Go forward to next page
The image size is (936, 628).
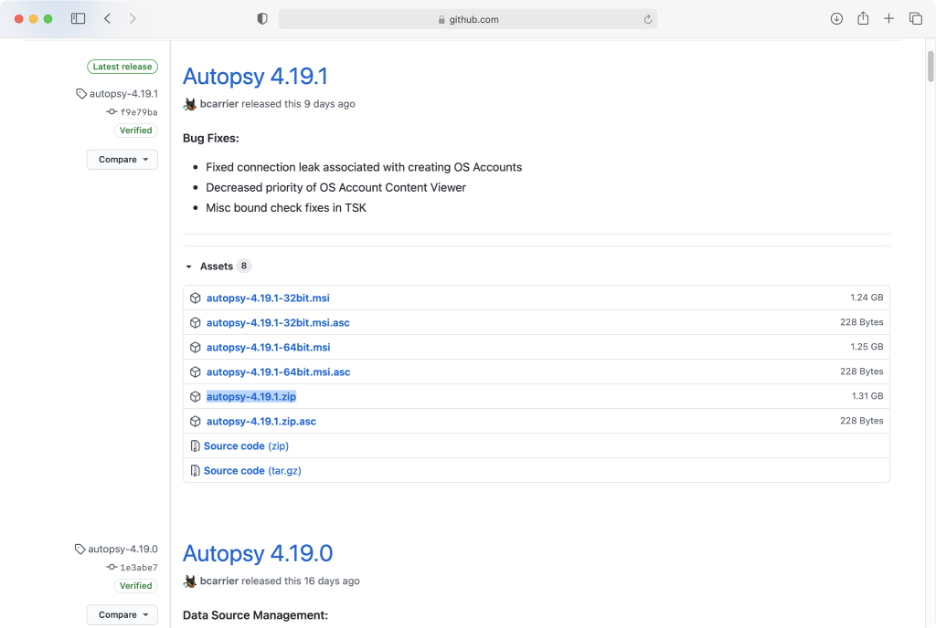coord(133,19)
